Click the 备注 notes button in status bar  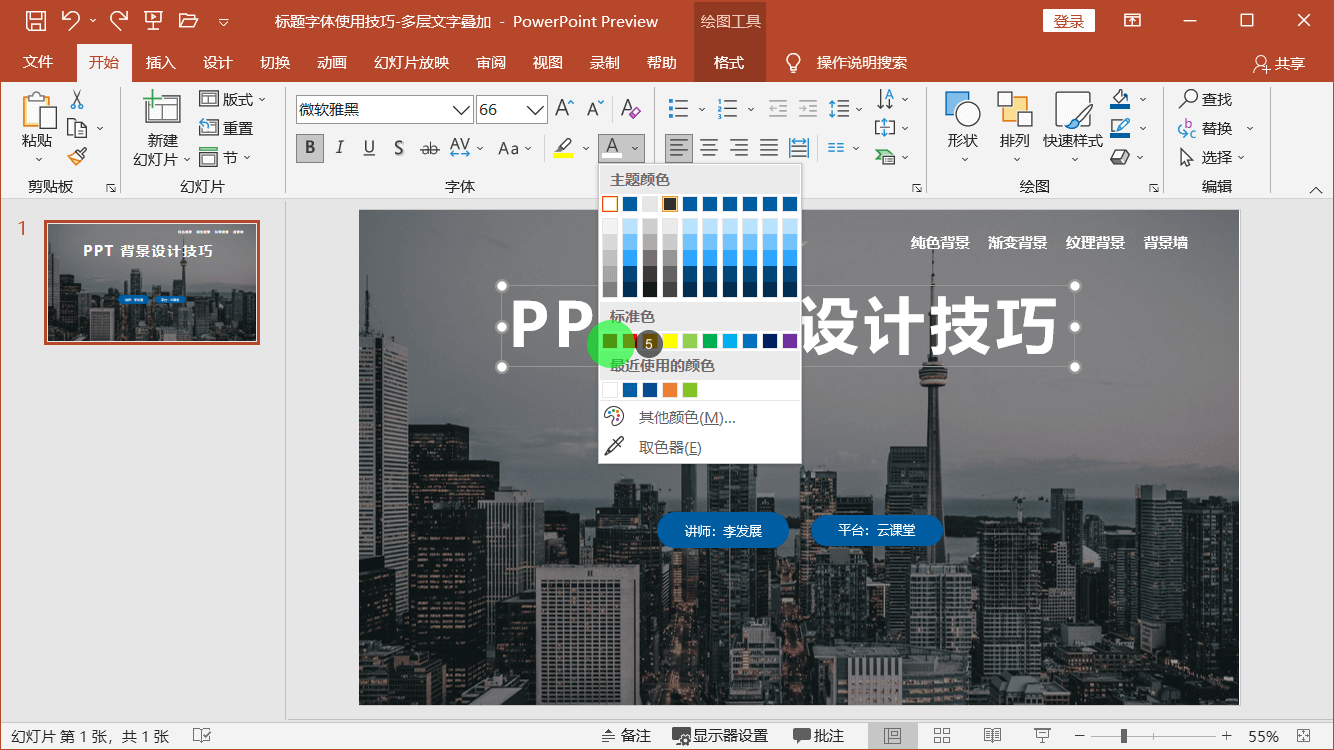[626, 736]
